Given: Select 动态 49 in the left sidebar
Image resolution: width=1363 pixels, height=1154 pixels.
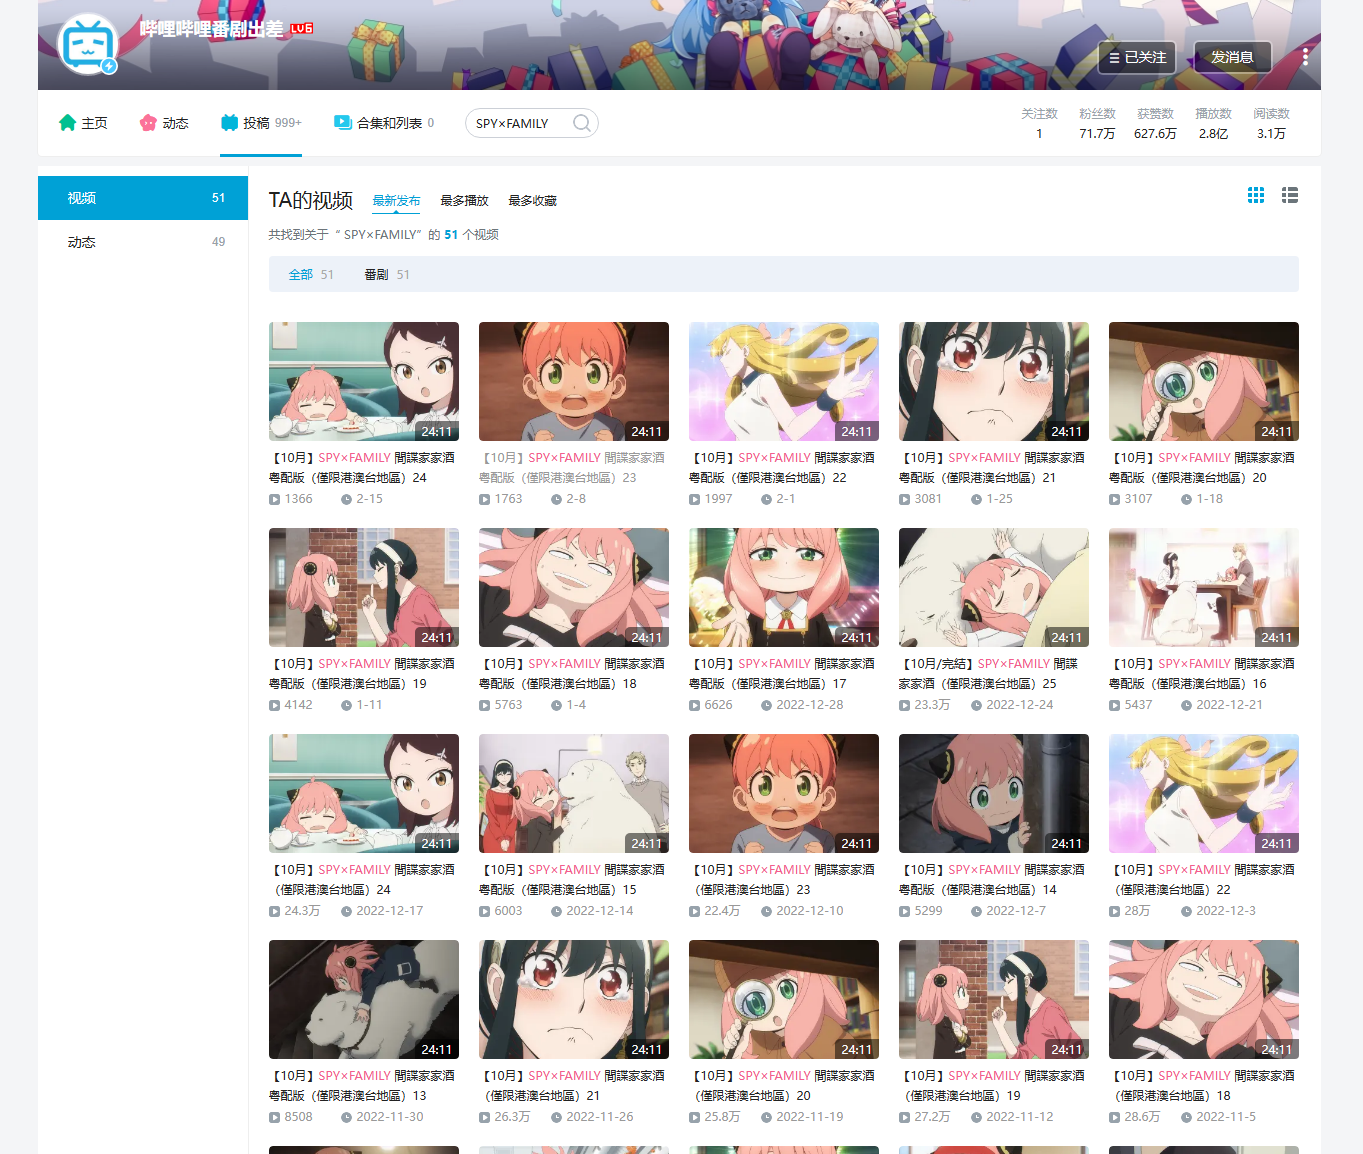Looking at the screenshot, I should pyautogui.click(x=143, y=242).
